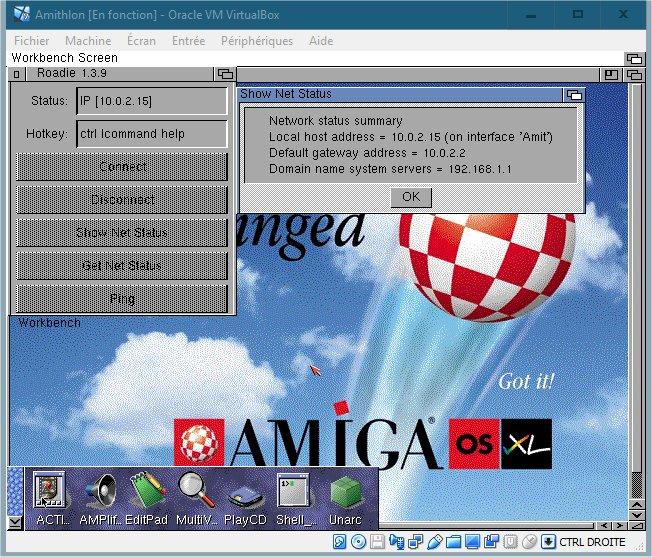Click the Hotkey input field
Image resolution: width=652 pixels, height=557 pixels.
point(151,134)
